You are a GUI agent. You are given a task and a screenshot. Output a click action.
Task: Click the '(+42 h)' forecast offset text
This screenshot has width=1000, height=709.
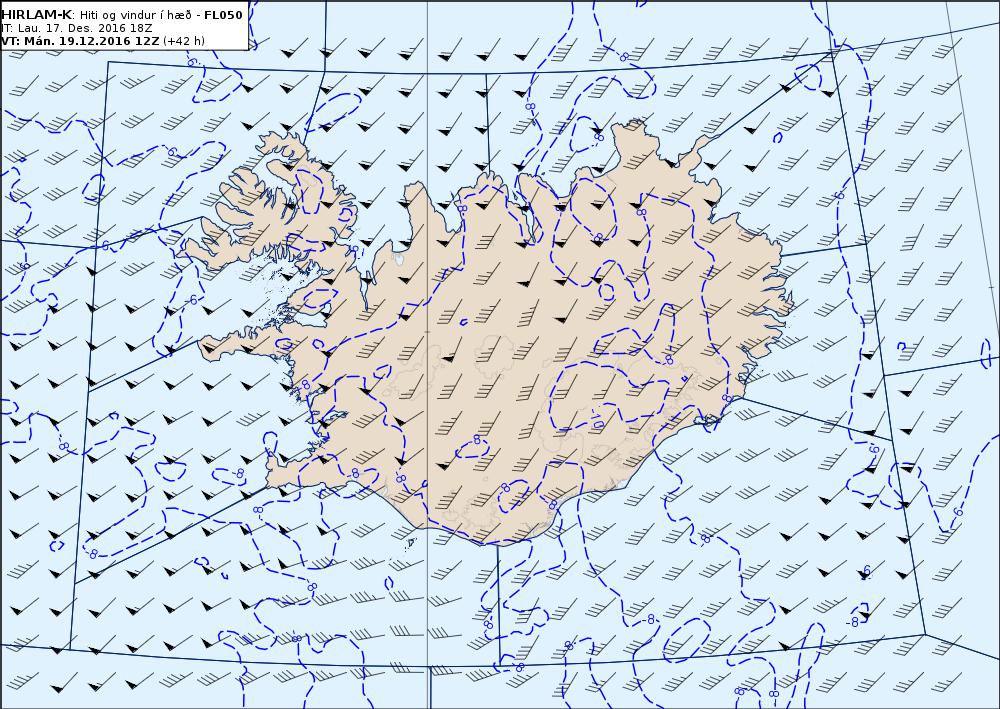[x=184, y=41]
